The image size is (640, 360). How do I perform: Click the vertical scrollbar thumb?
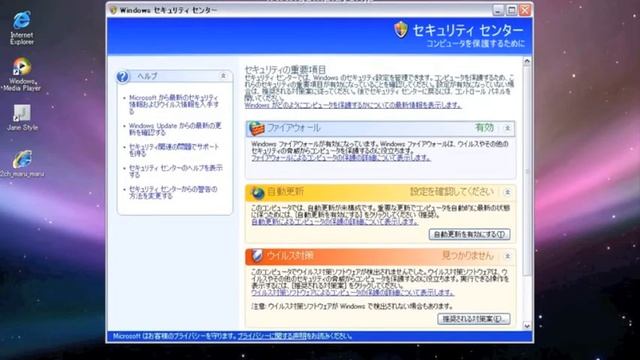527,171
